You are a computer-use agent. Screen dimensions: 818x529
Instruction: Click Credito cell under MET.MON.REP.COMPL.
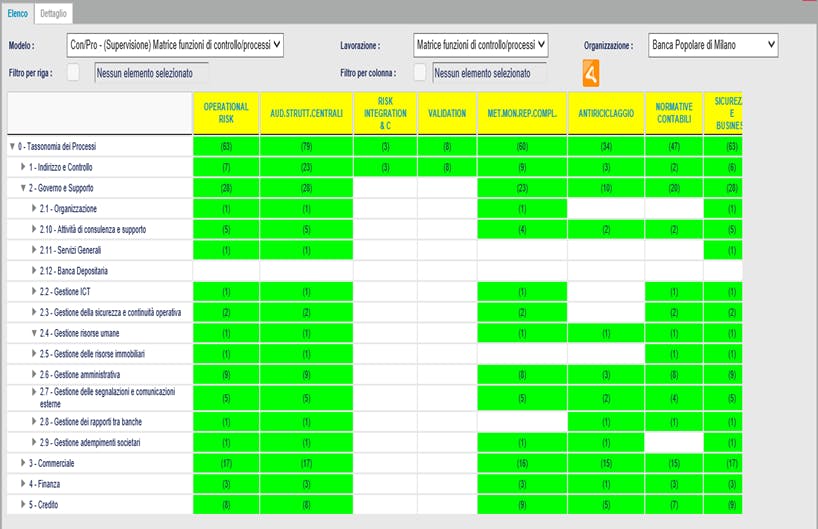522,504
